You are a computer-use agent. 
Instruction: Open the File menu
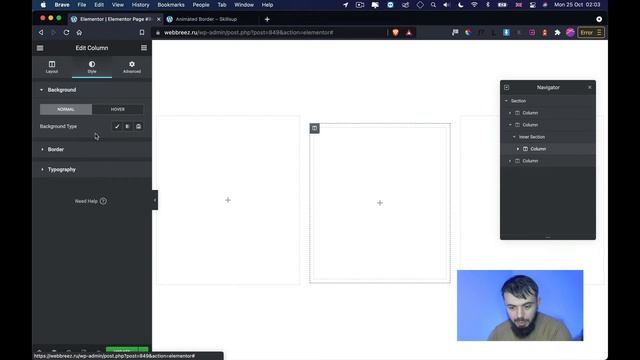(82, 5)
